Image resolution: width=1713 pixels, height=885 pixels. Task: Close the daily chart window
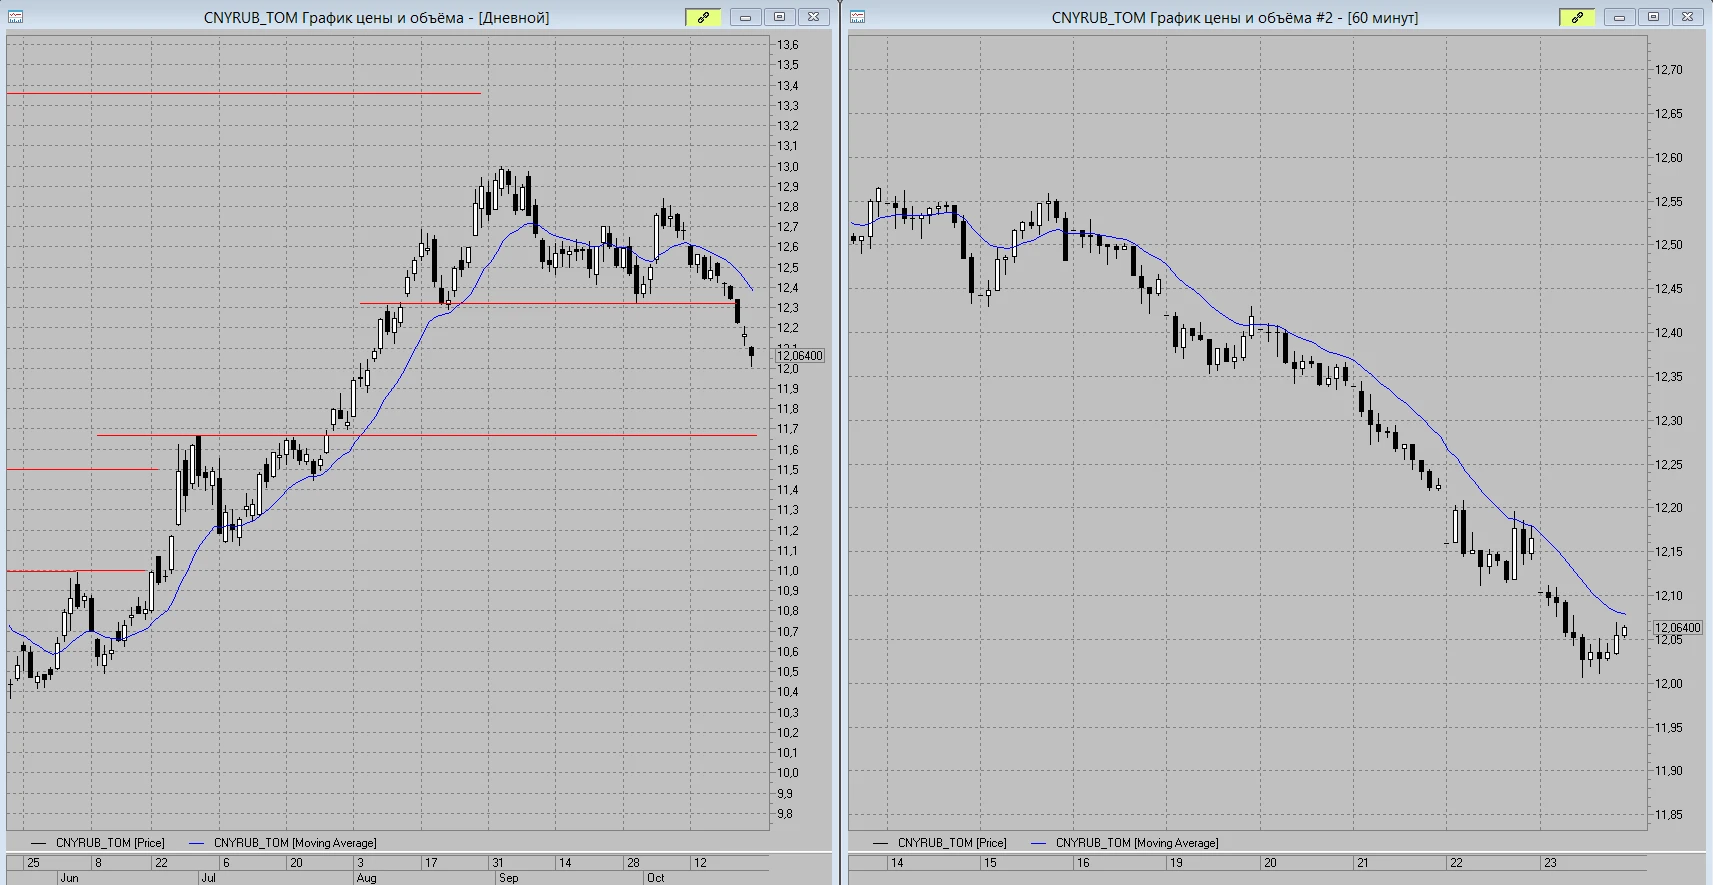click(x=814, y=17)
